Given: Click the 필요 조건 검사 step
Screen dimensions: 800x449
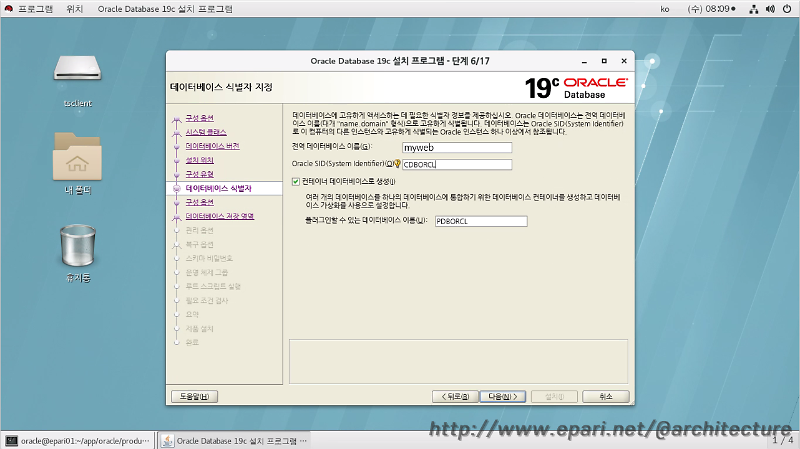Looking at the screenshot, I should coord(207,301).
